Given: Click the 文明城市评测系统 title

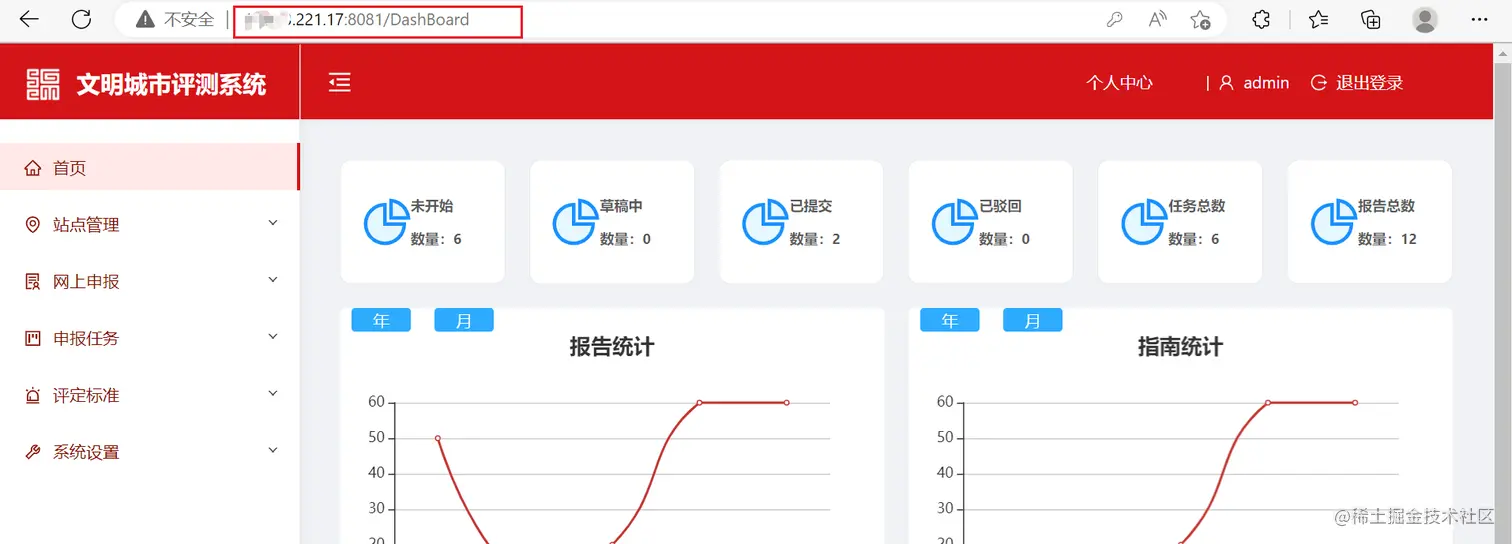Looking at the screenshot, I should tap(171, 84).
